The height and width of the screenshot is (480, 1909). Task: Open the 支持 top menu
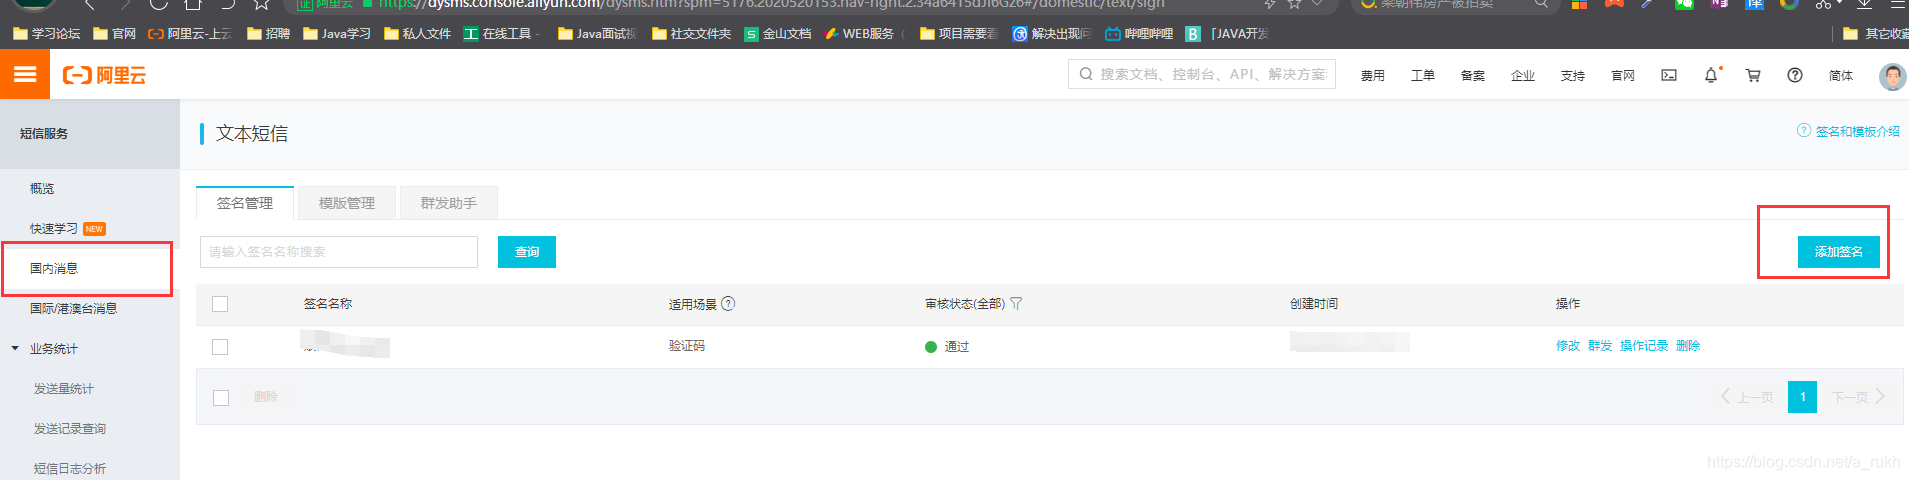click(x=1573, y=76)
